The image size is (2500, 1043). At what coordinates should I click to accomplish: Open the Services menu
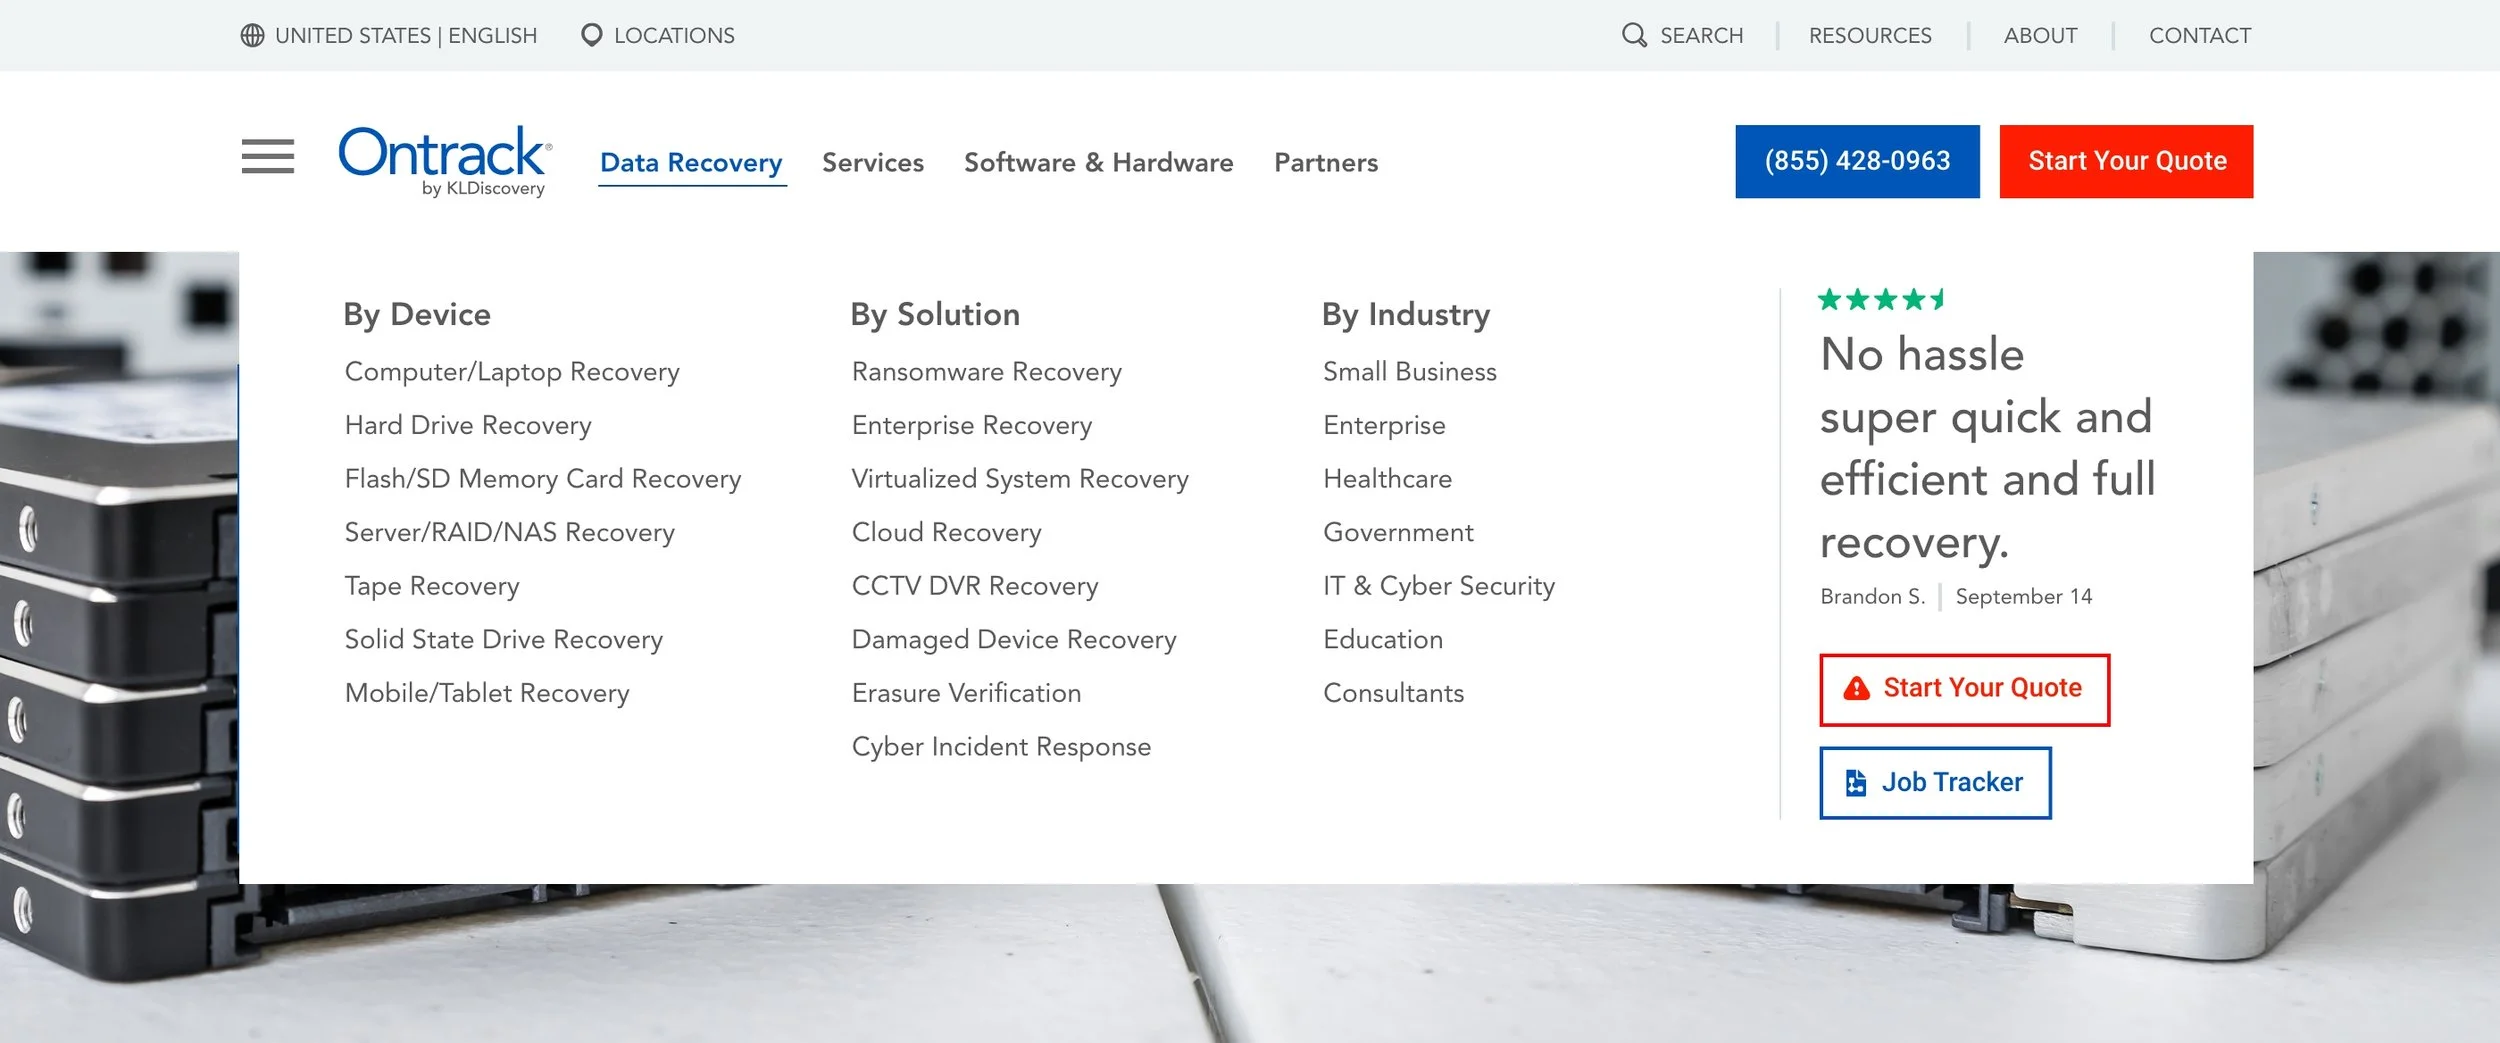pos(873,163)
